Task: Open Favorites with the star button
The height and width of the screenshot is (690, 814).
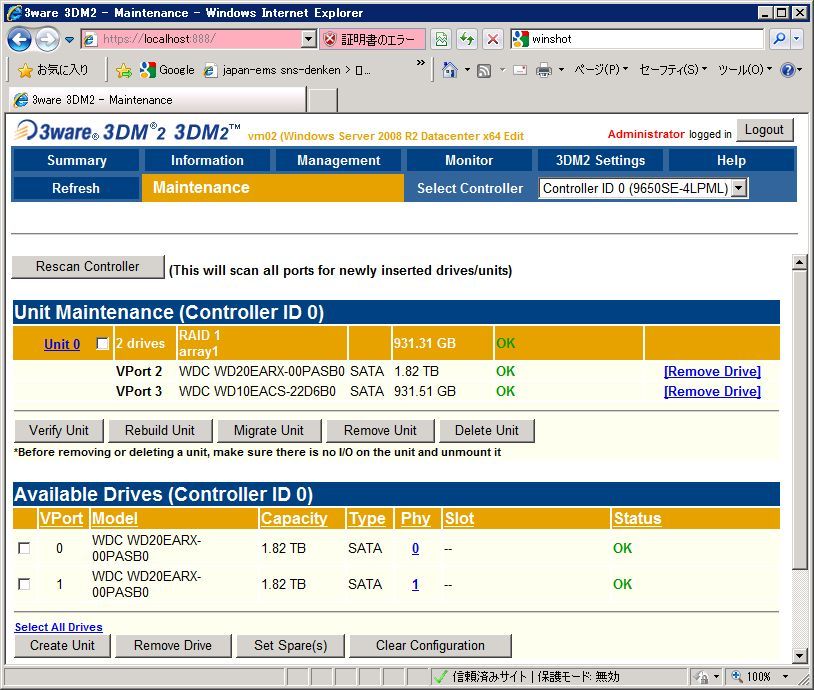Action: click(x=53, y=70)
